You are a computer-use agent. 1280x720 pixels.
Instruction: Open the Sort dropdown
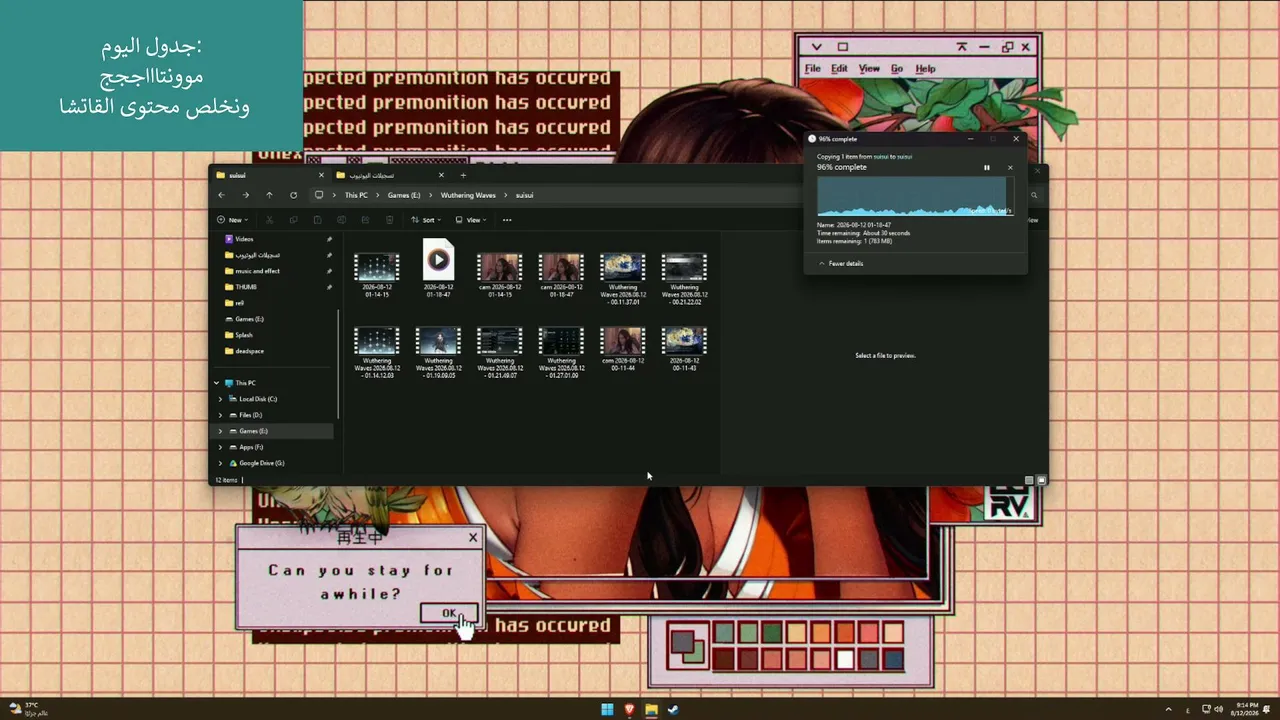(x=426, y=220)
